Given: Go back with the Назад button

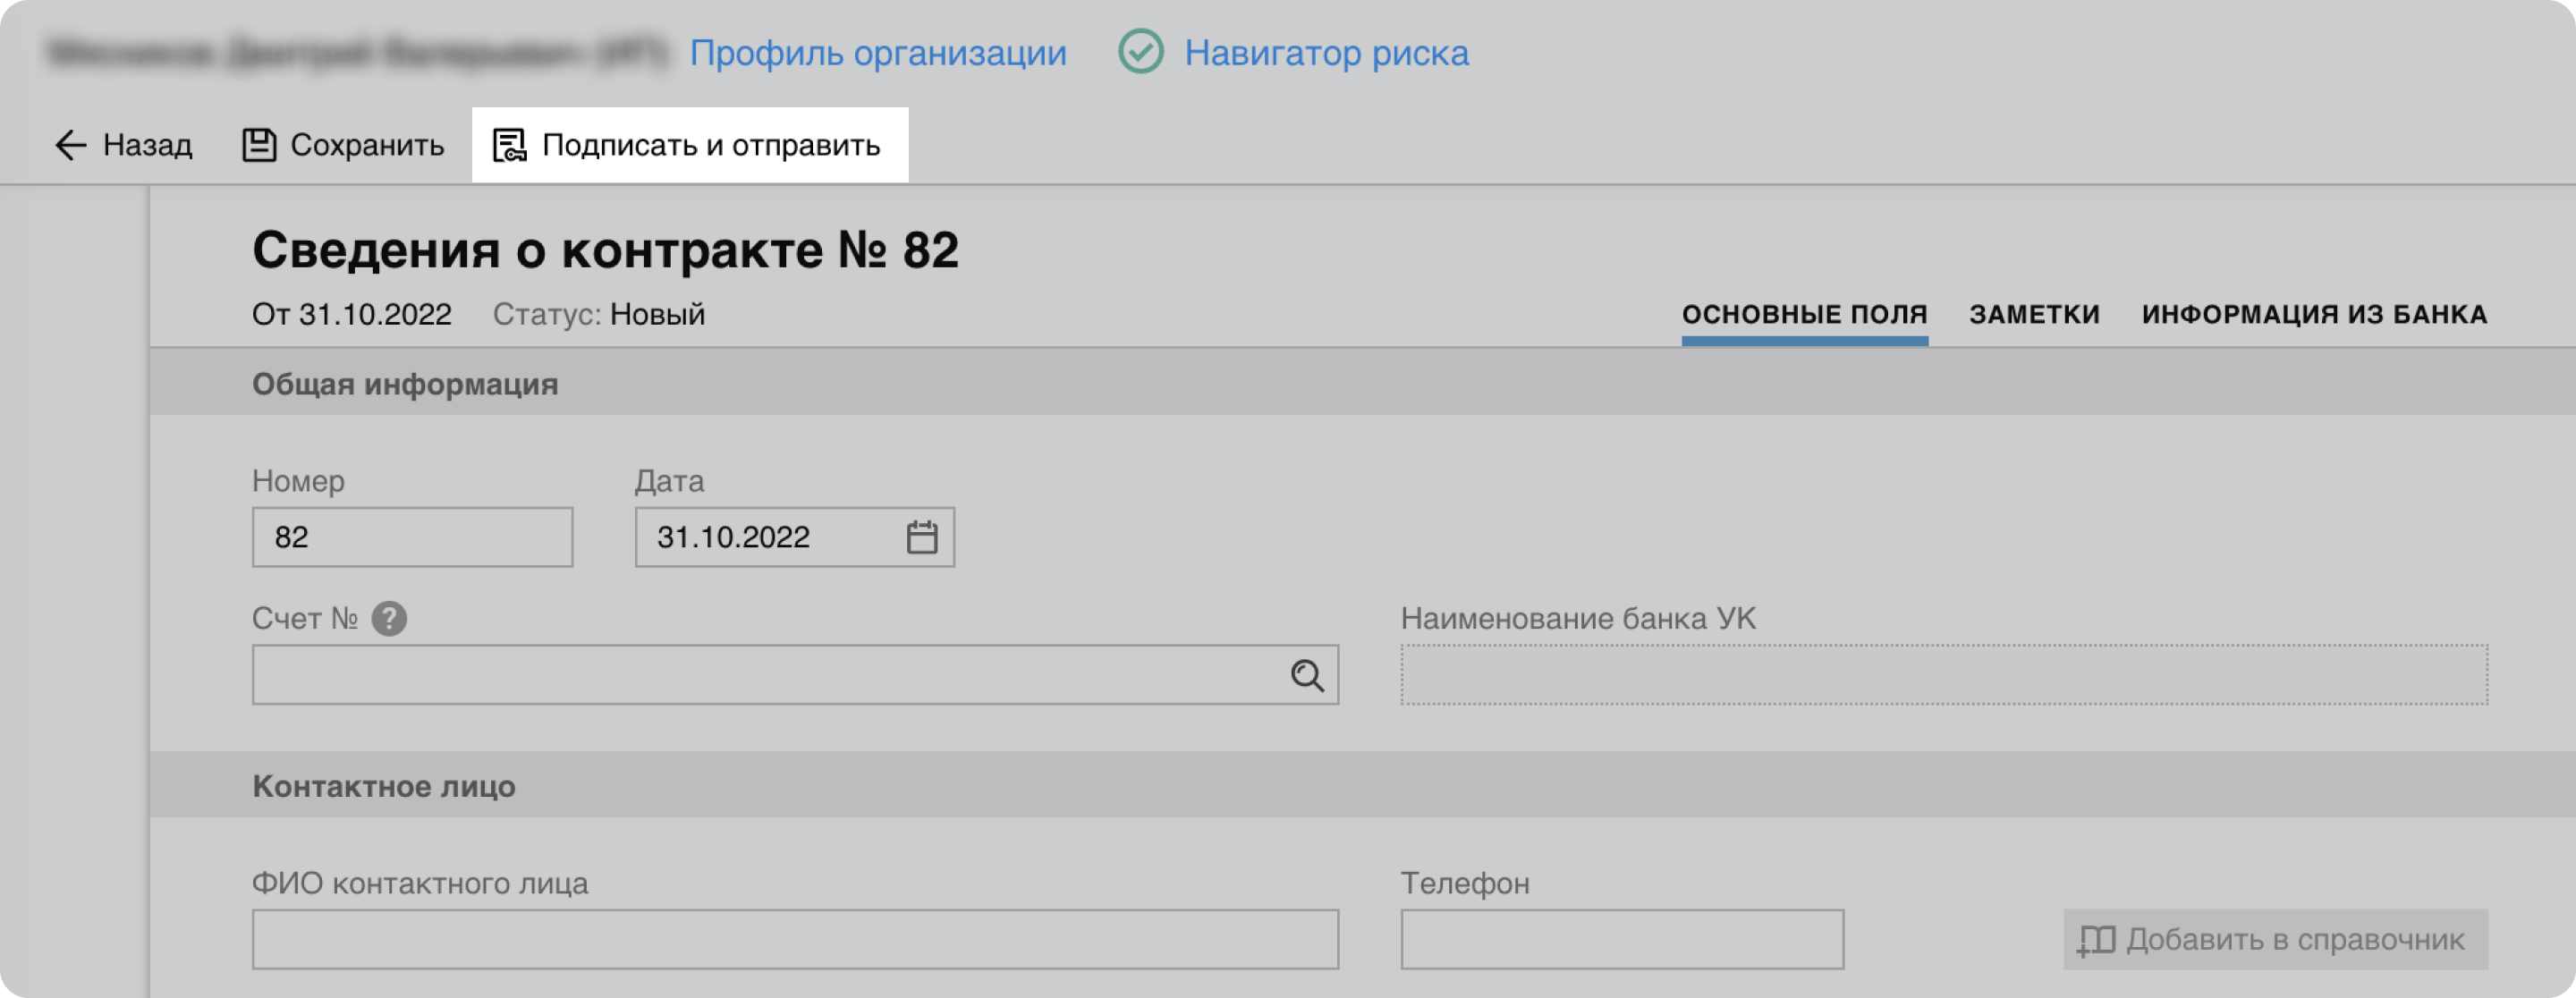Looking at the screenshot, I should point(147,145).
